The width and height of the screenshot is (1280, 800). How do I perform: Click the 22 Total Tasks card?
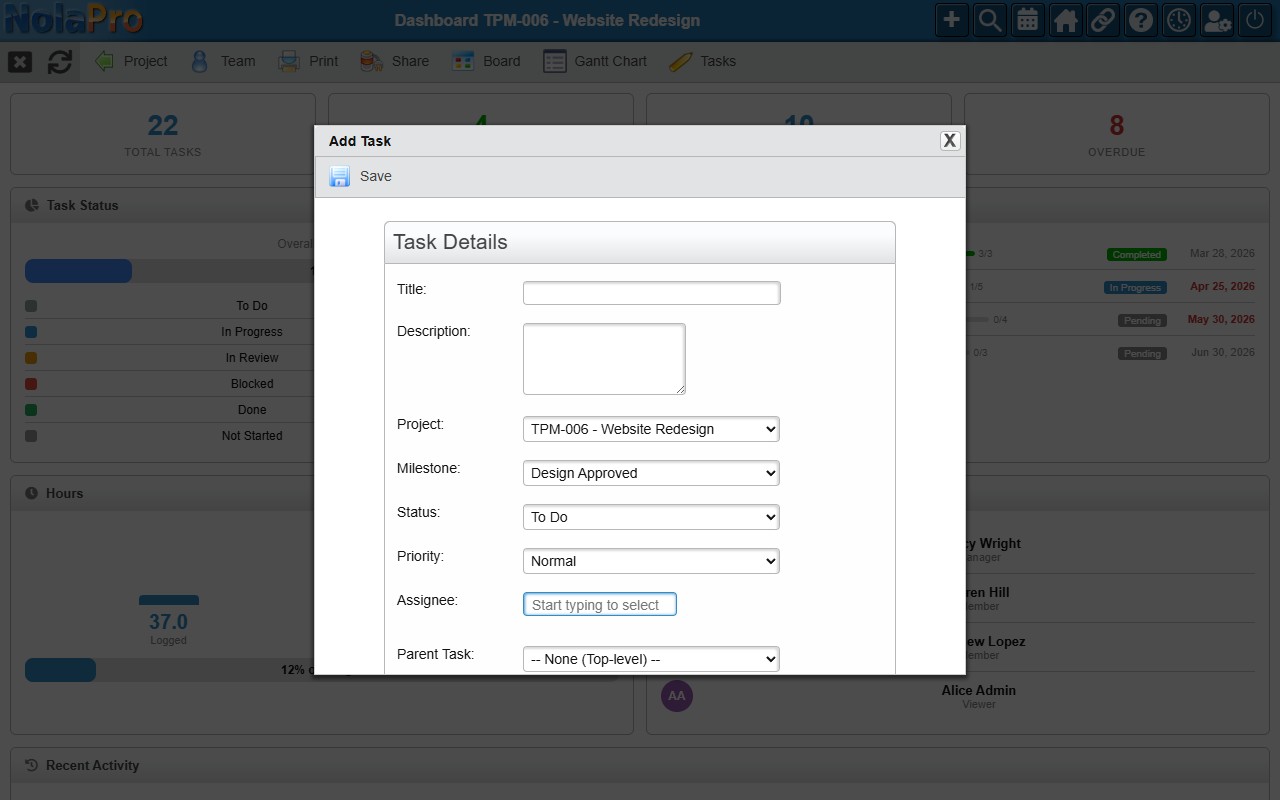click(163, 135)
